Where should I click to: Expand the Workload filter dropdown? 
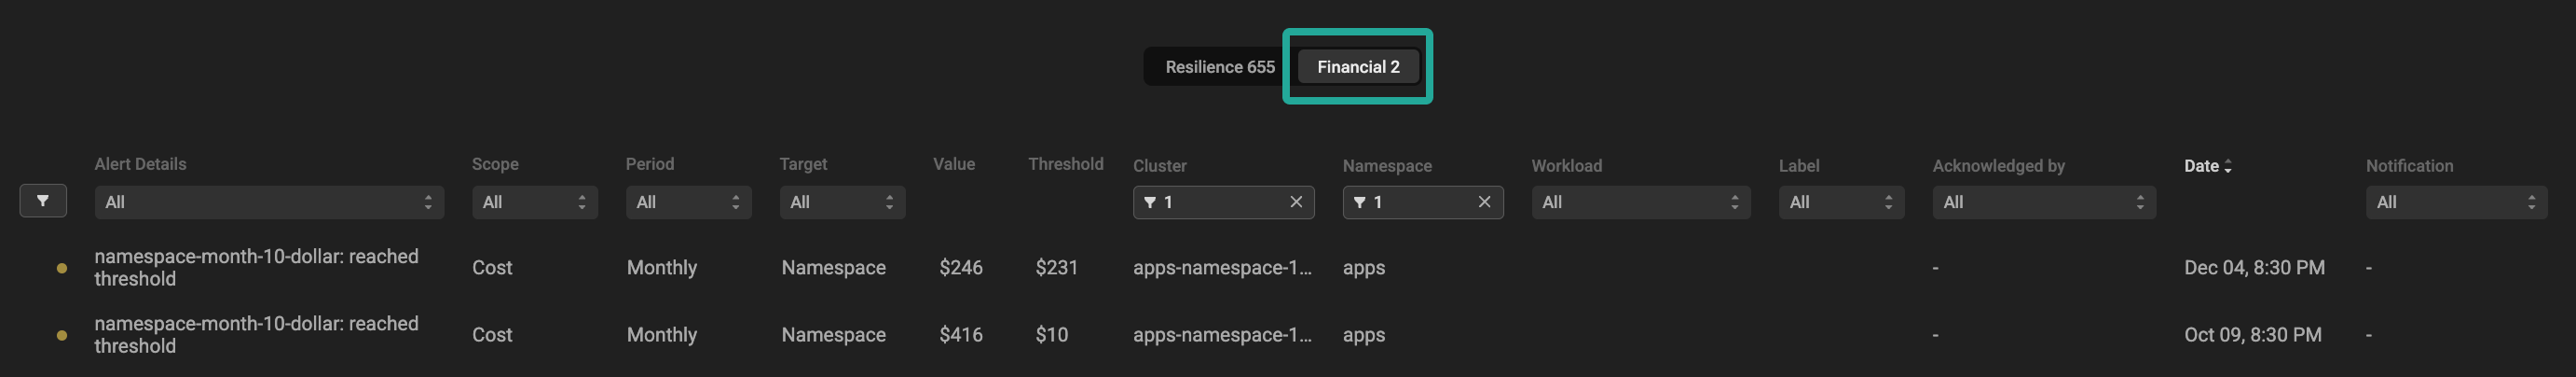pos(1640,202)
